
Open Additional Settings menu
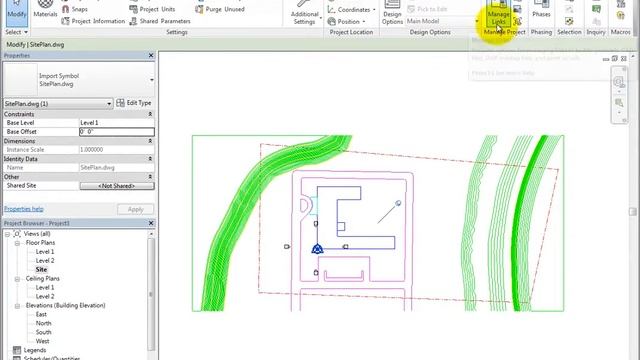304,13
